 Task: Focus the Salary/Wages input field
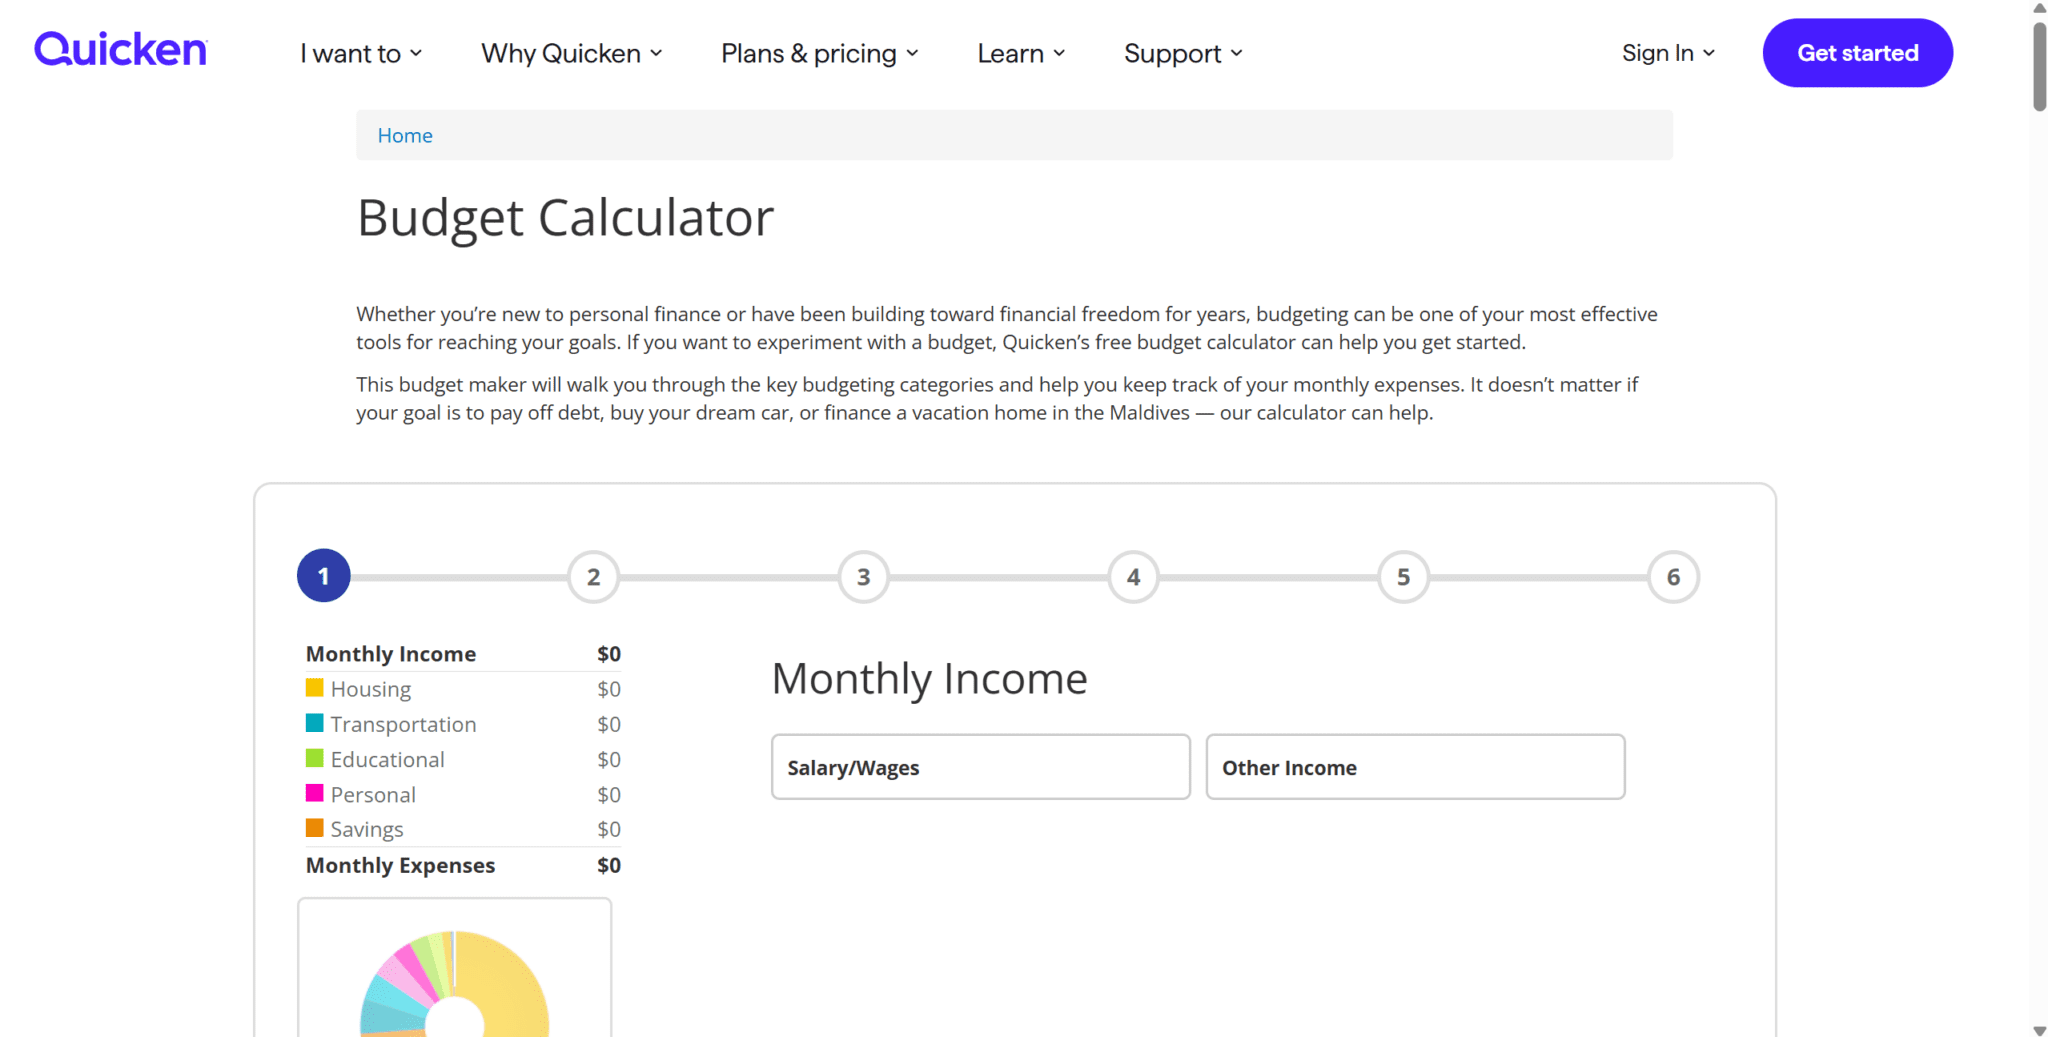[980, 767]
